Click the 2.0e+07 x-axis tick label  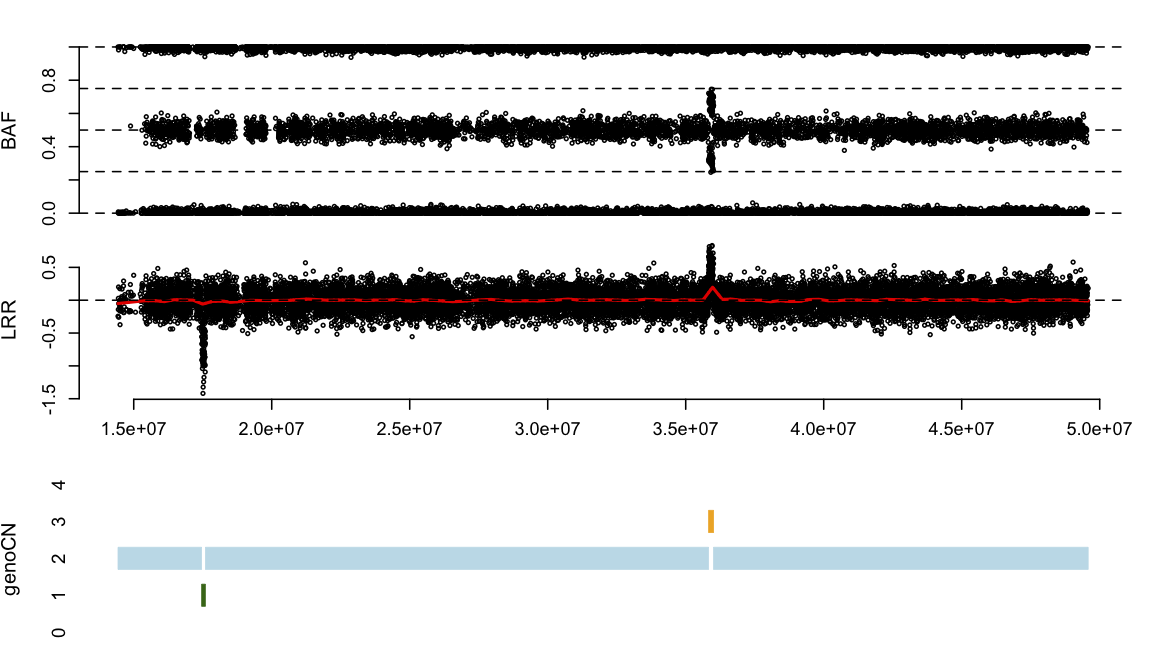[272, 429]
